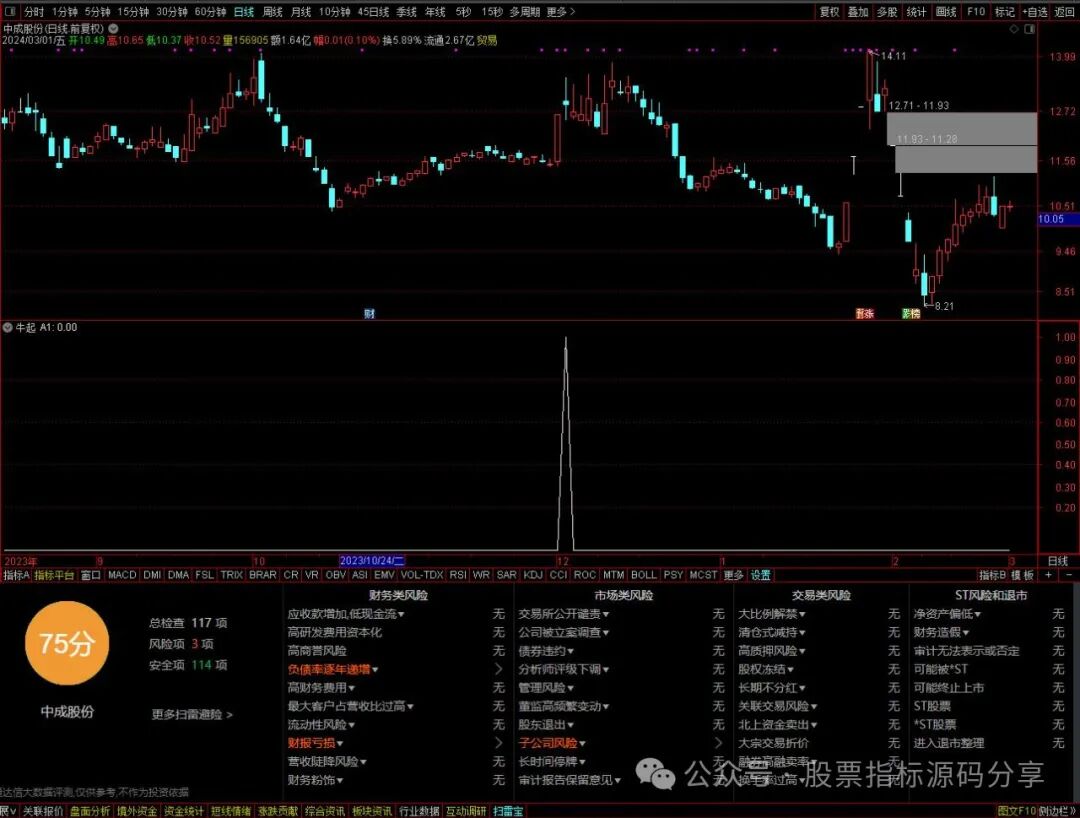Open the 关联报价 bottom tab
This screenshot has width=1080, height=818.
[x=43, y=812]
